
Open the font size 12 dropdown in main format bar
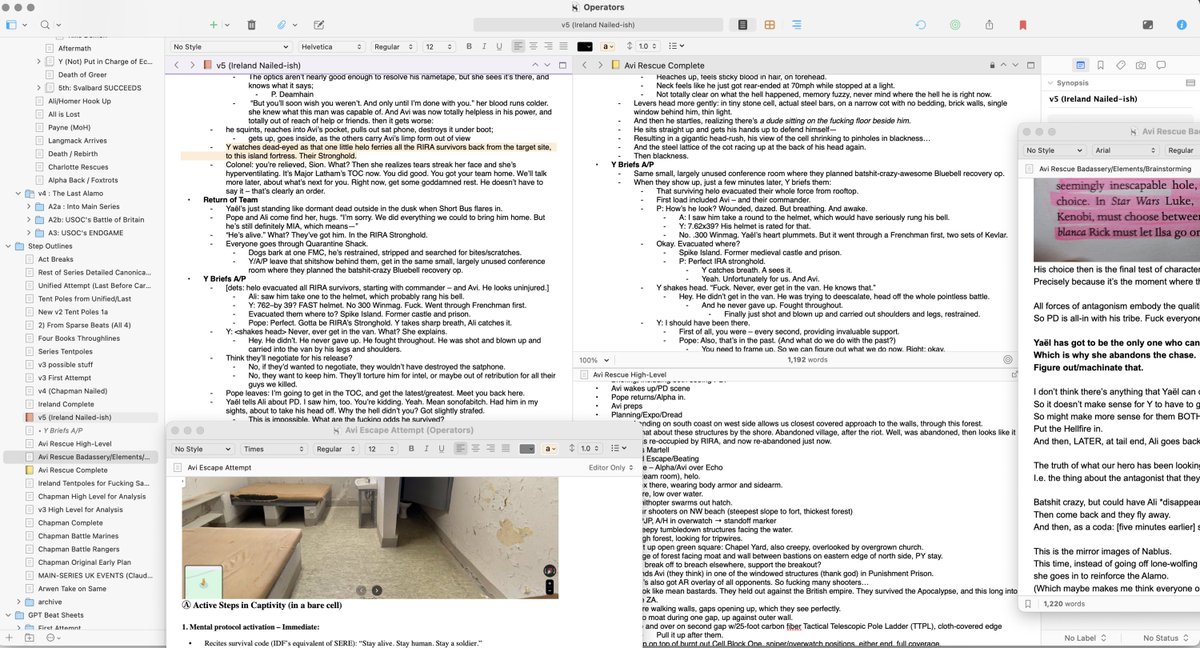coord(438,46)
